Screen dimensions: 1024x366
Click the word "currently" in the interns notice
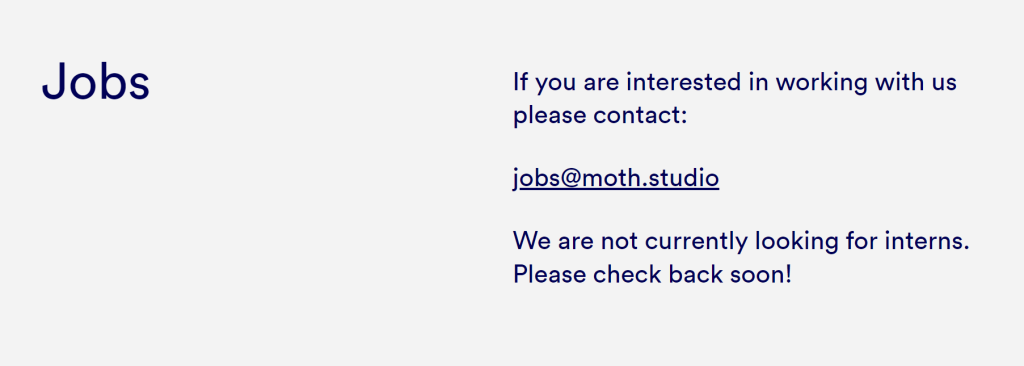(696, 243)
